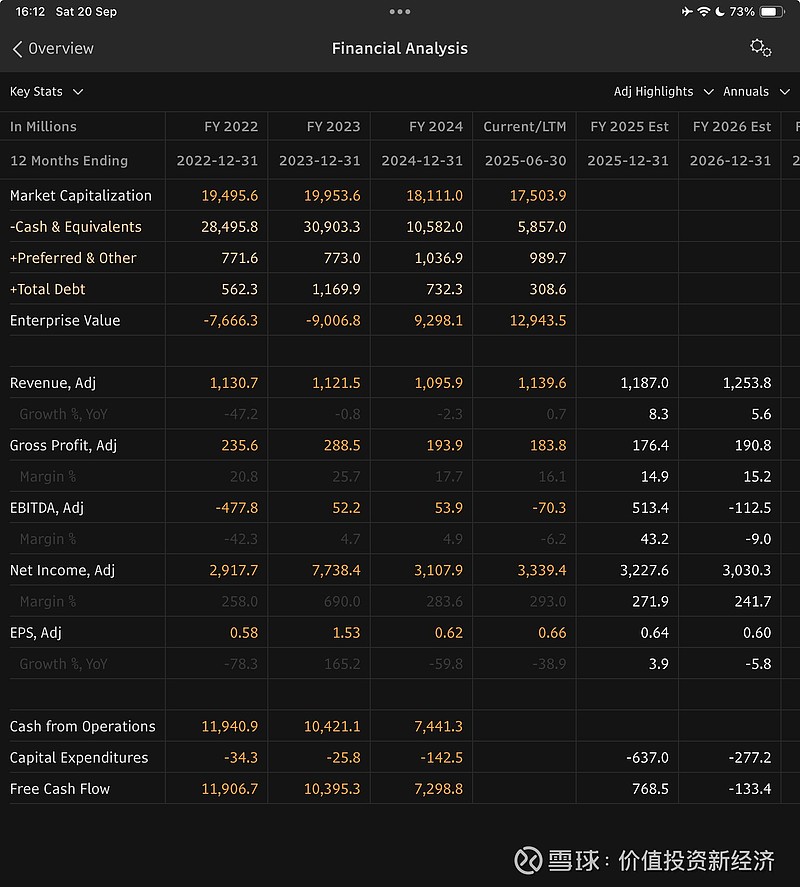Open the Adj Highlights dropdown
Viewport: 800px width, 887px height.
pos(663,92)
